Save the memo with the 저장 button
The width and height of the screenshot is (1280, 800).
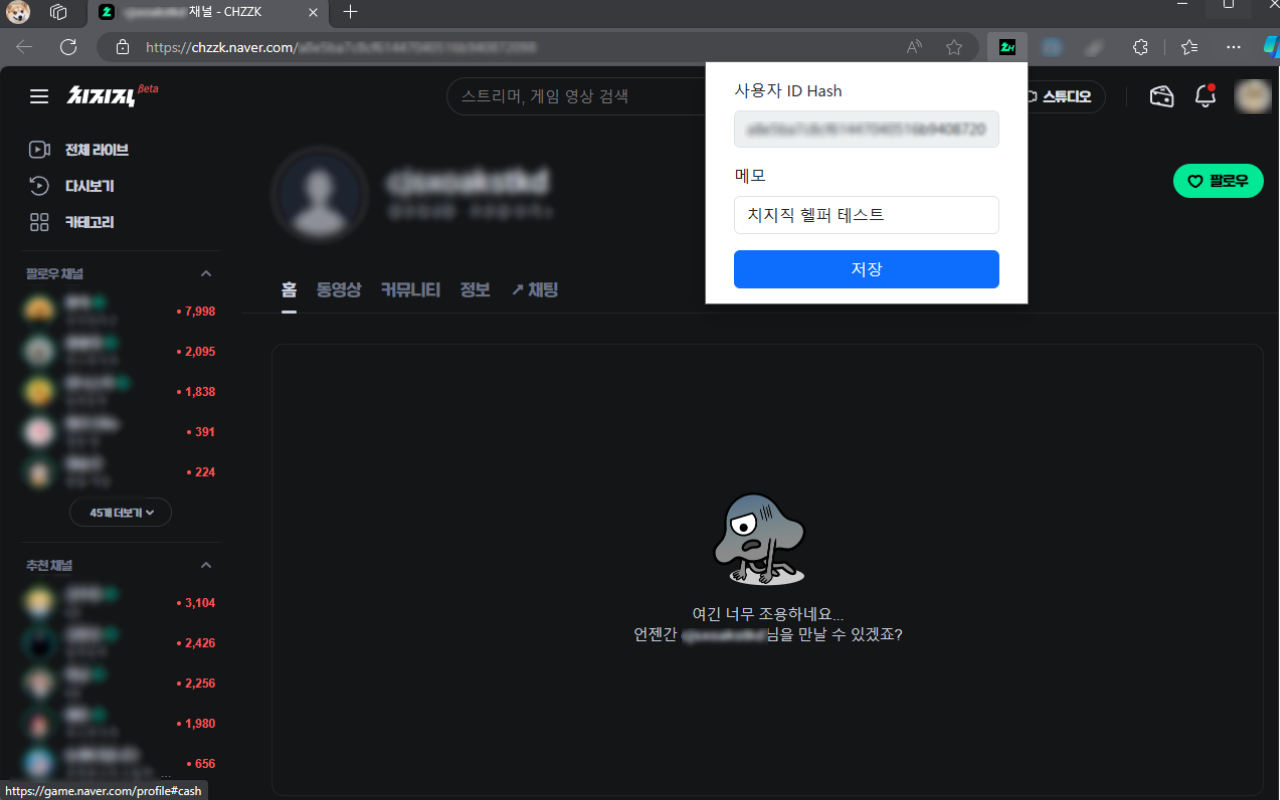coord(866,269)
